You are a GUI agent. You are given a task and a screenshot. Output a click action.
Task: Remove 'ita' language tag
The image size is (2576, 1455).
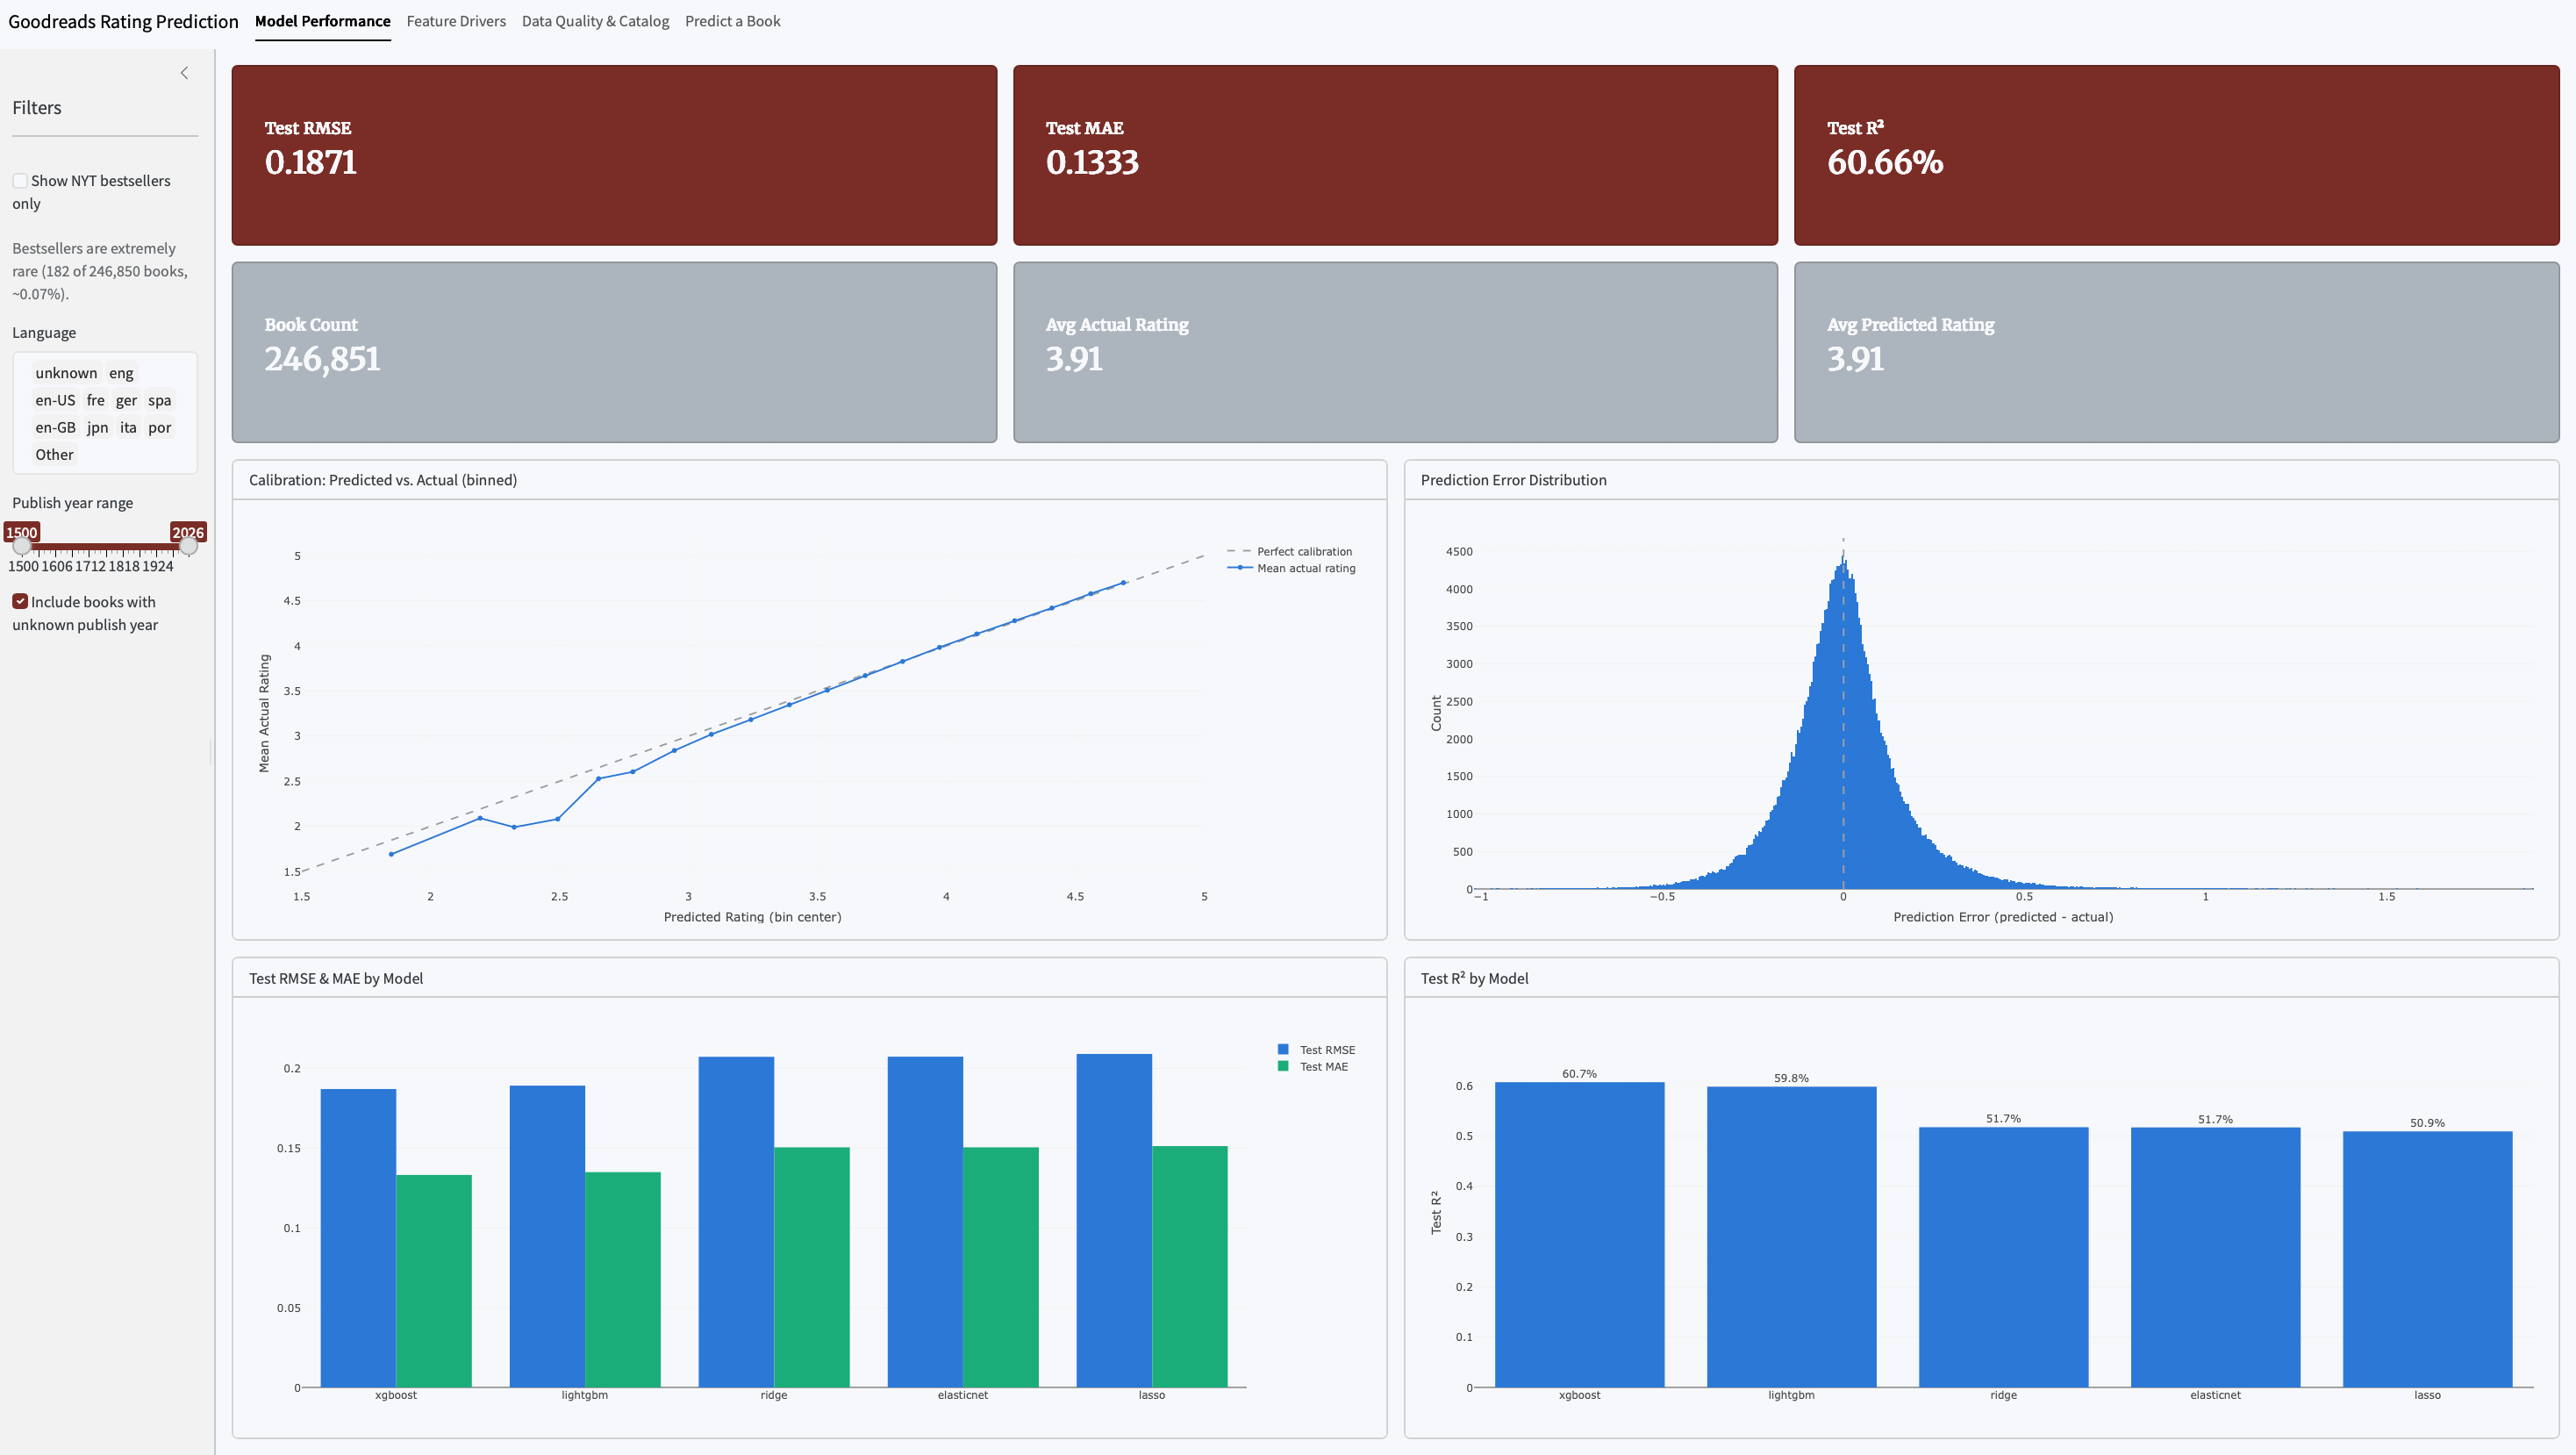click(x=128, y=427)
